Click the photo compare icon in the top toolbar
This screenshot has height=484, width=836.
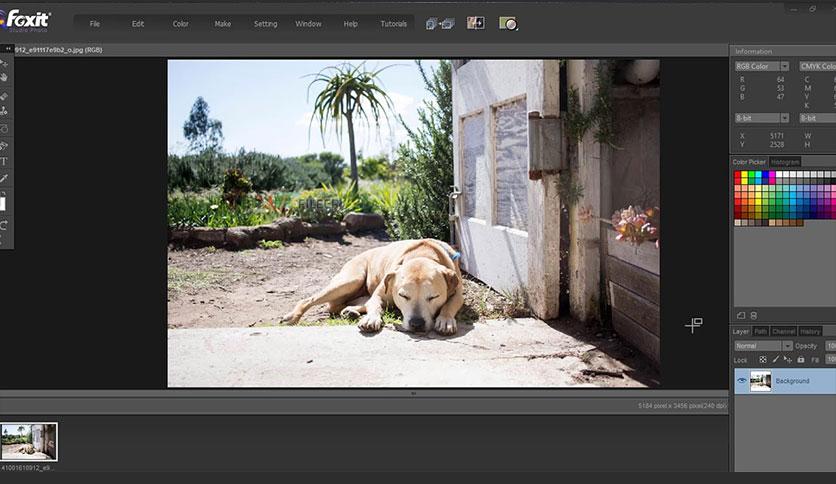point(476,23)
